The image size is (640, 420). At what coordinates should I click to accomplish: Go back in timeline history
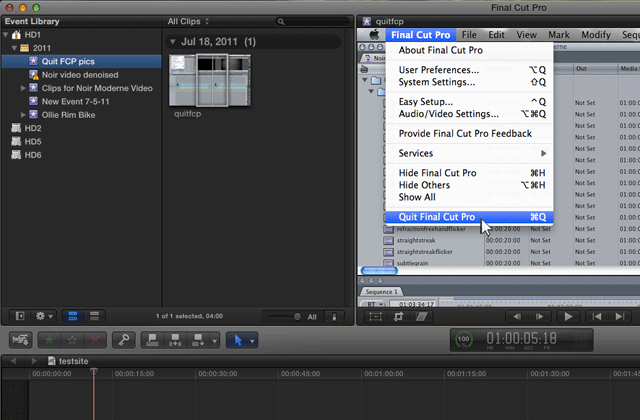point(13,361)
